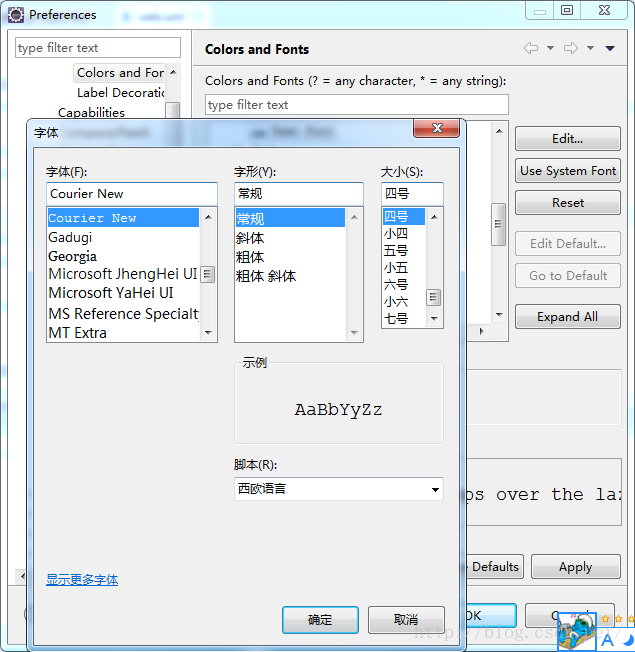635x652 pixels.
Task: Click the 取消 button in font dialog
Action: [x=406, y=620]
